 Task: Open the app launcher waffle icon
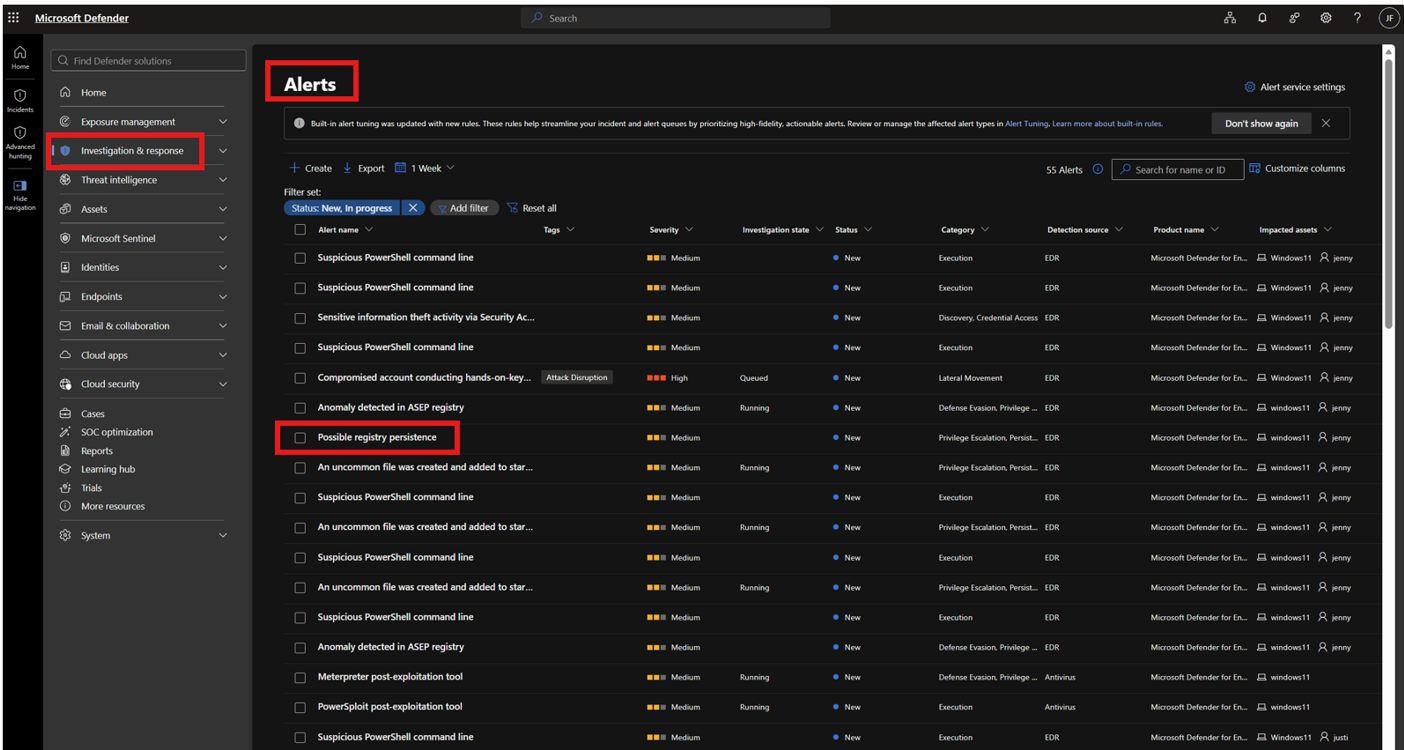click(x=13, y=18)
